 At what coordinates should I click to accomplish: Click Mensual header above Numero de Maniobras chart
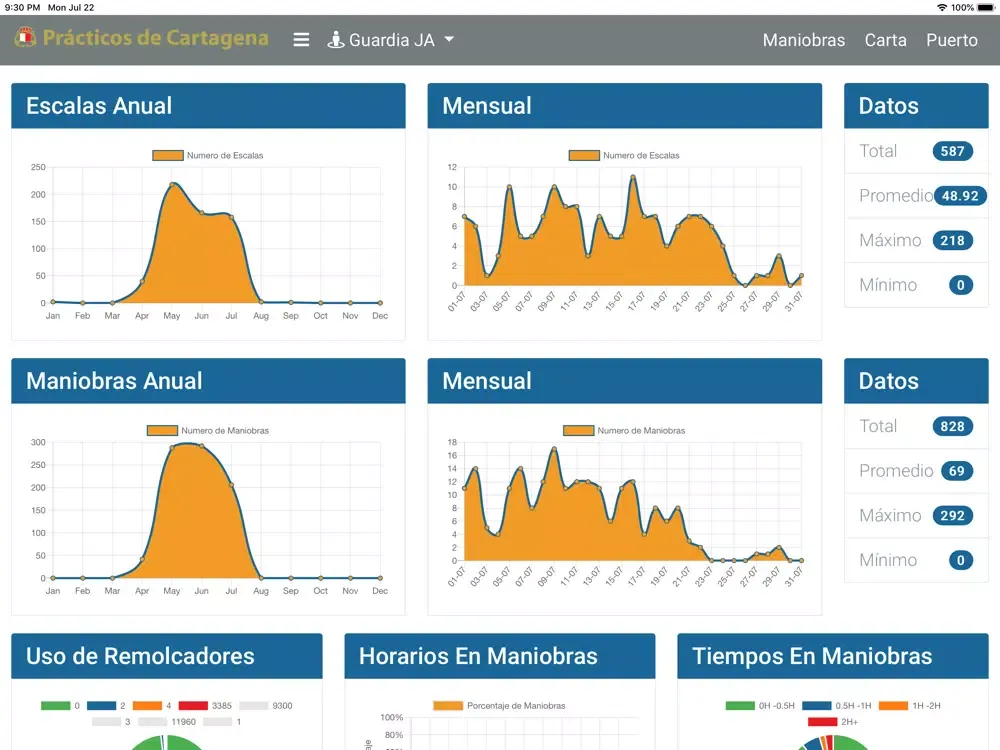point(624,381)
